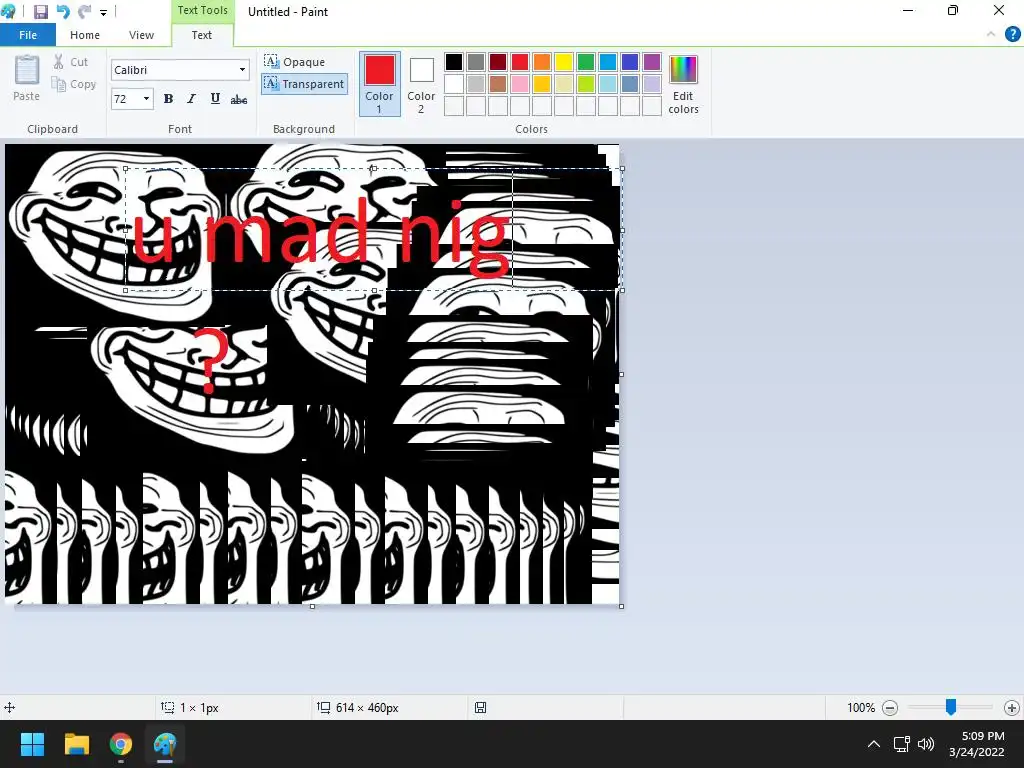Screen dimensions: 1024x768
Task: Select Color 2 background button
Action: pos(421,84)
